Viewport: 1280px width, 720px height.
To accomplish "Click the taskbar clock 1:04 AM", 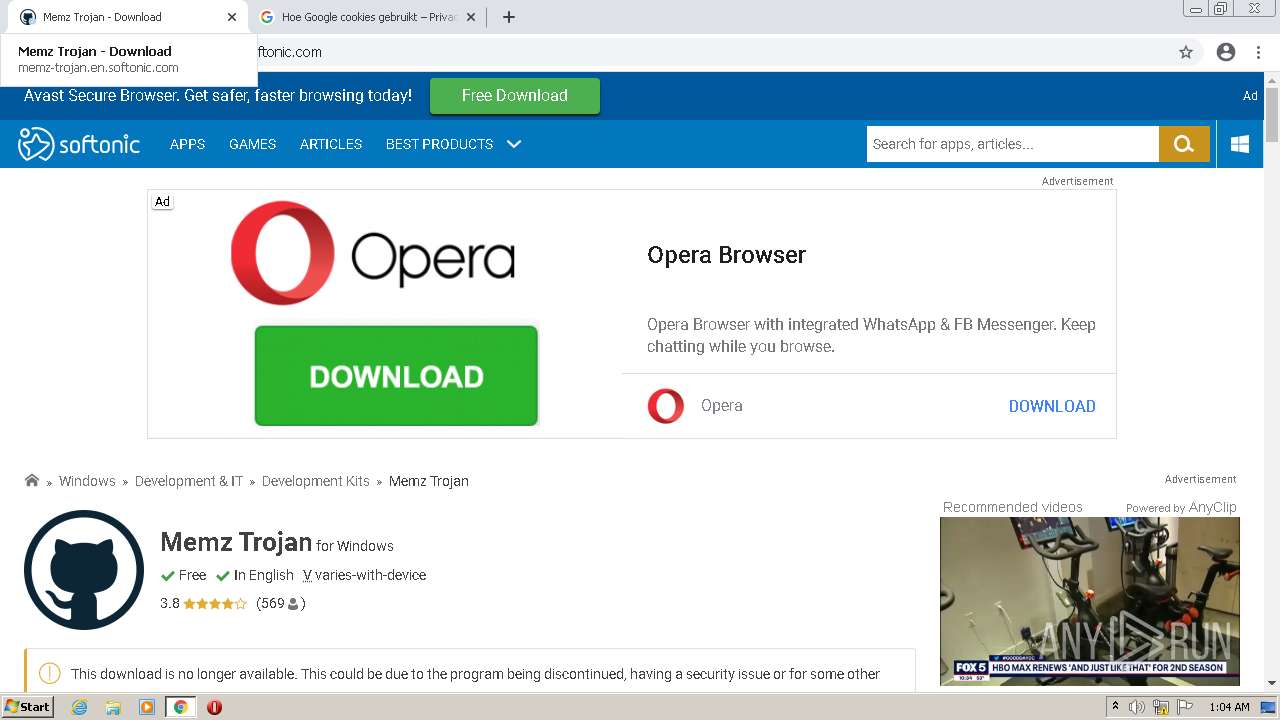I will (x=1229, y=707).
